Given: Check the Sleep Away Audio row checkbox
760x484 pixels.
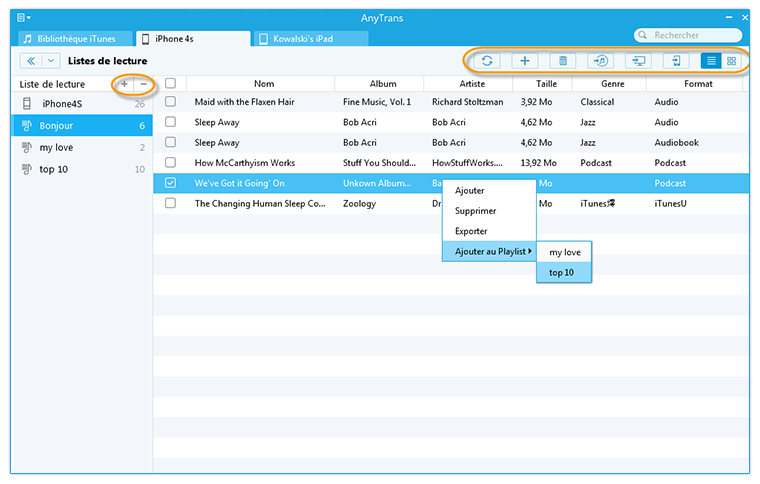Looking at the screenshot, I should point(170,122).
